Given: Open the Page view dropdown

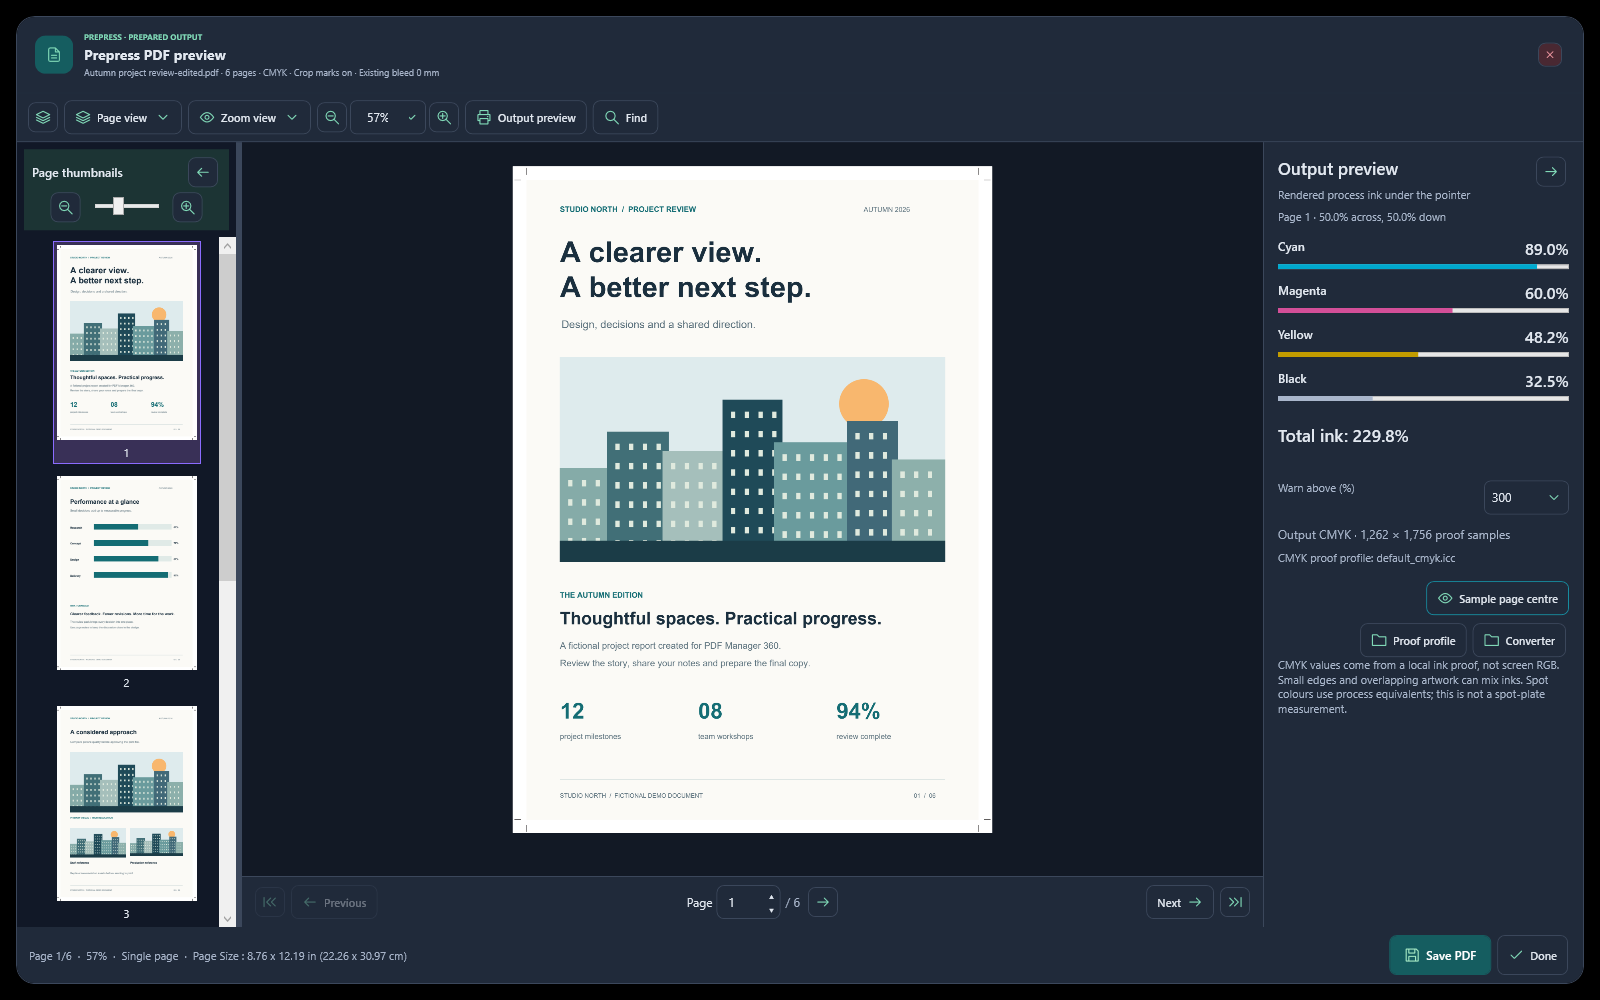Looking at the screenshot, I should [x=123, y=117].
